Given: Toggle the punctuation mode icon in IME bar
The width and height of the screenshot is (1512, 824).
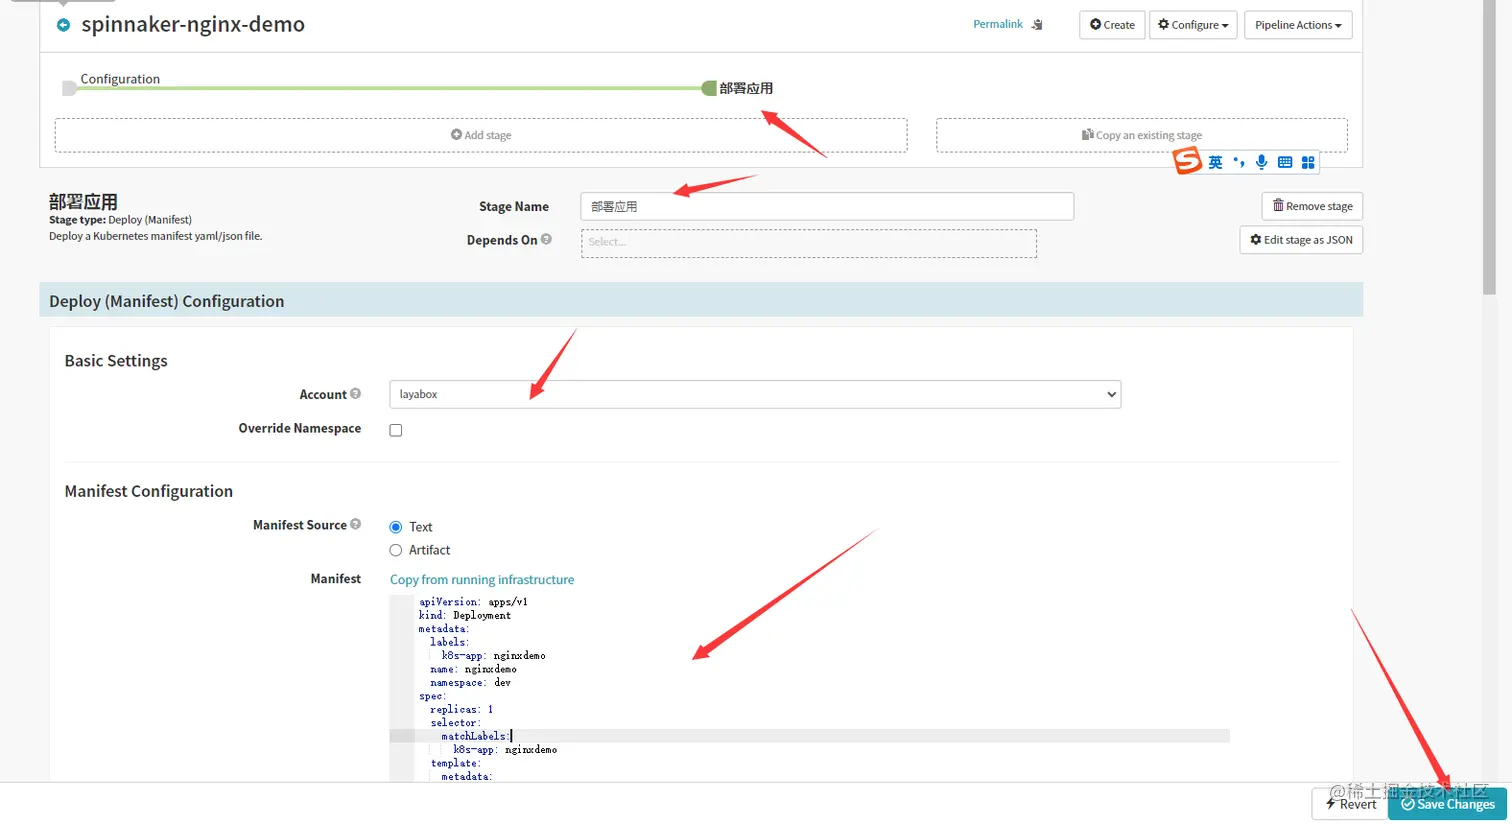Looking at the screenshot, I should pyautogui.click(x=1239, y=162).
